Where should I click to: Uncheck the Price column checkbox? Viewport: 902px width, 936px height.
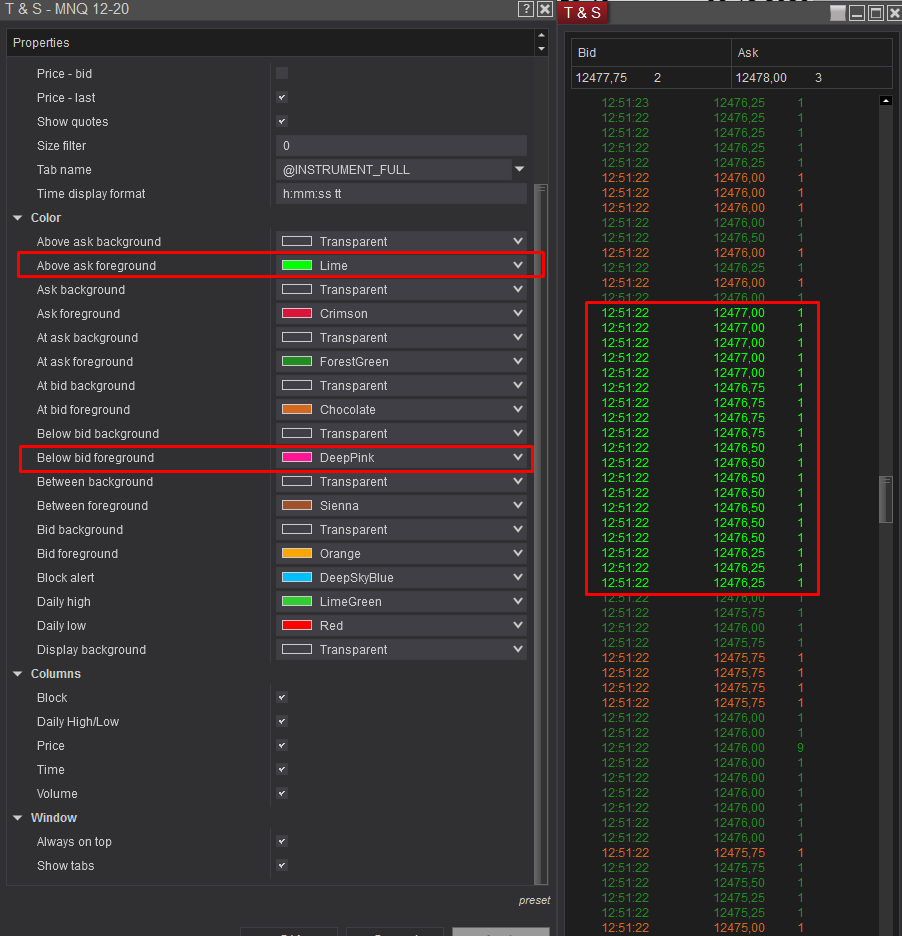(x=282, y=745)
